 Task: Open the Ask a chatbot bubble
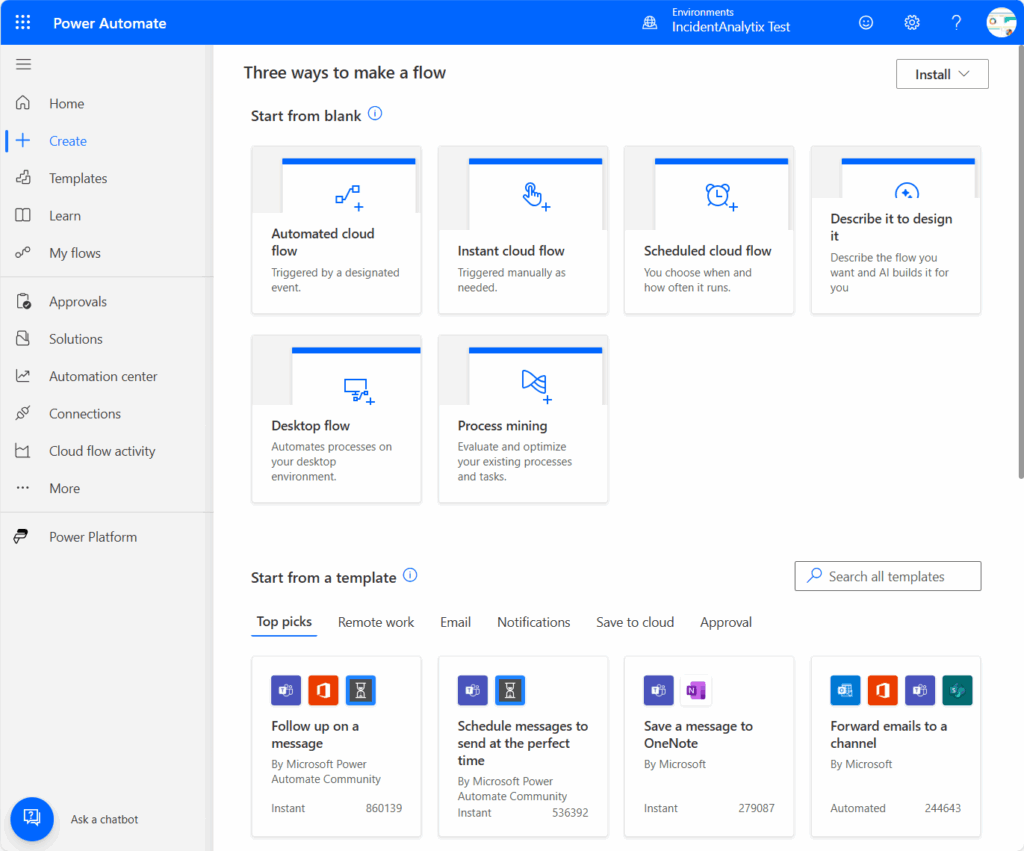click(x=32, y=819)
